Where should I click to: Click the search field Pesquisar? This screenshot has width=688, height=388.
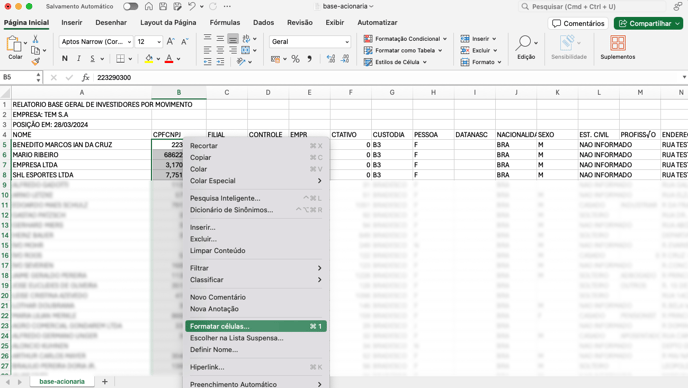(592, 7)
